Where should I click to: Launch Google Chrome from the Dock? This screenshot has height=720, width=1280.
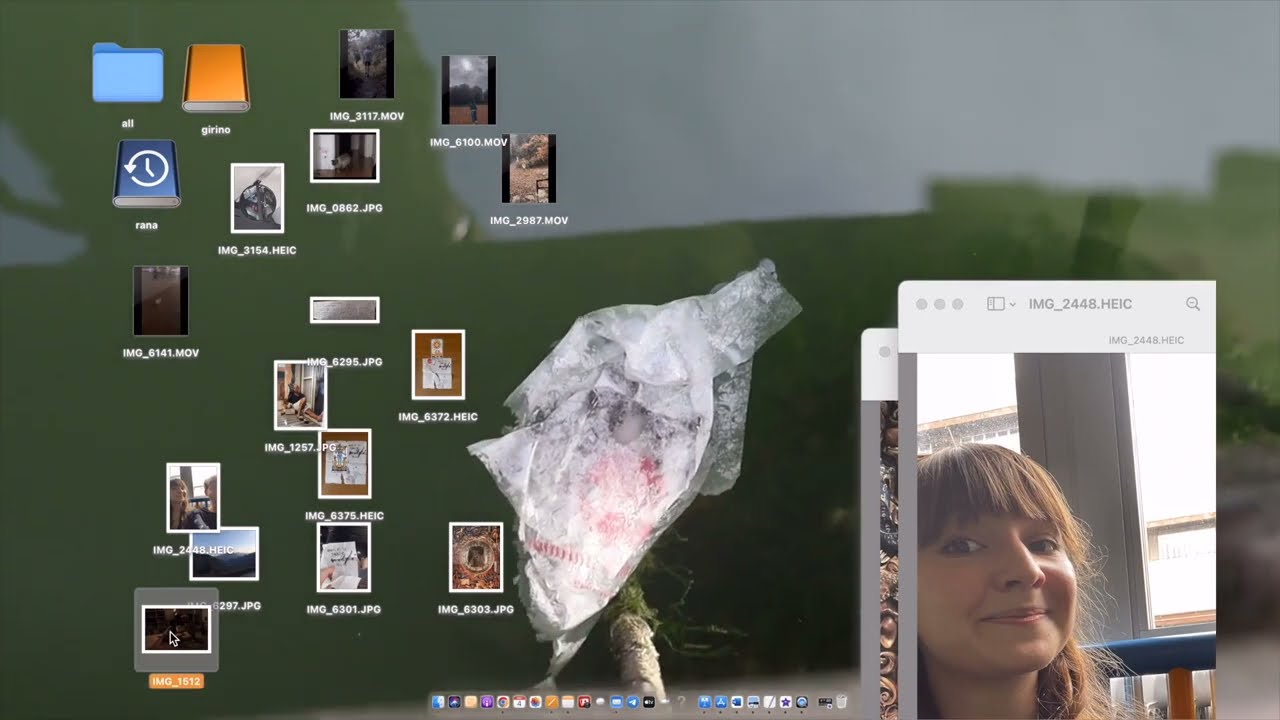coord(503,702)
